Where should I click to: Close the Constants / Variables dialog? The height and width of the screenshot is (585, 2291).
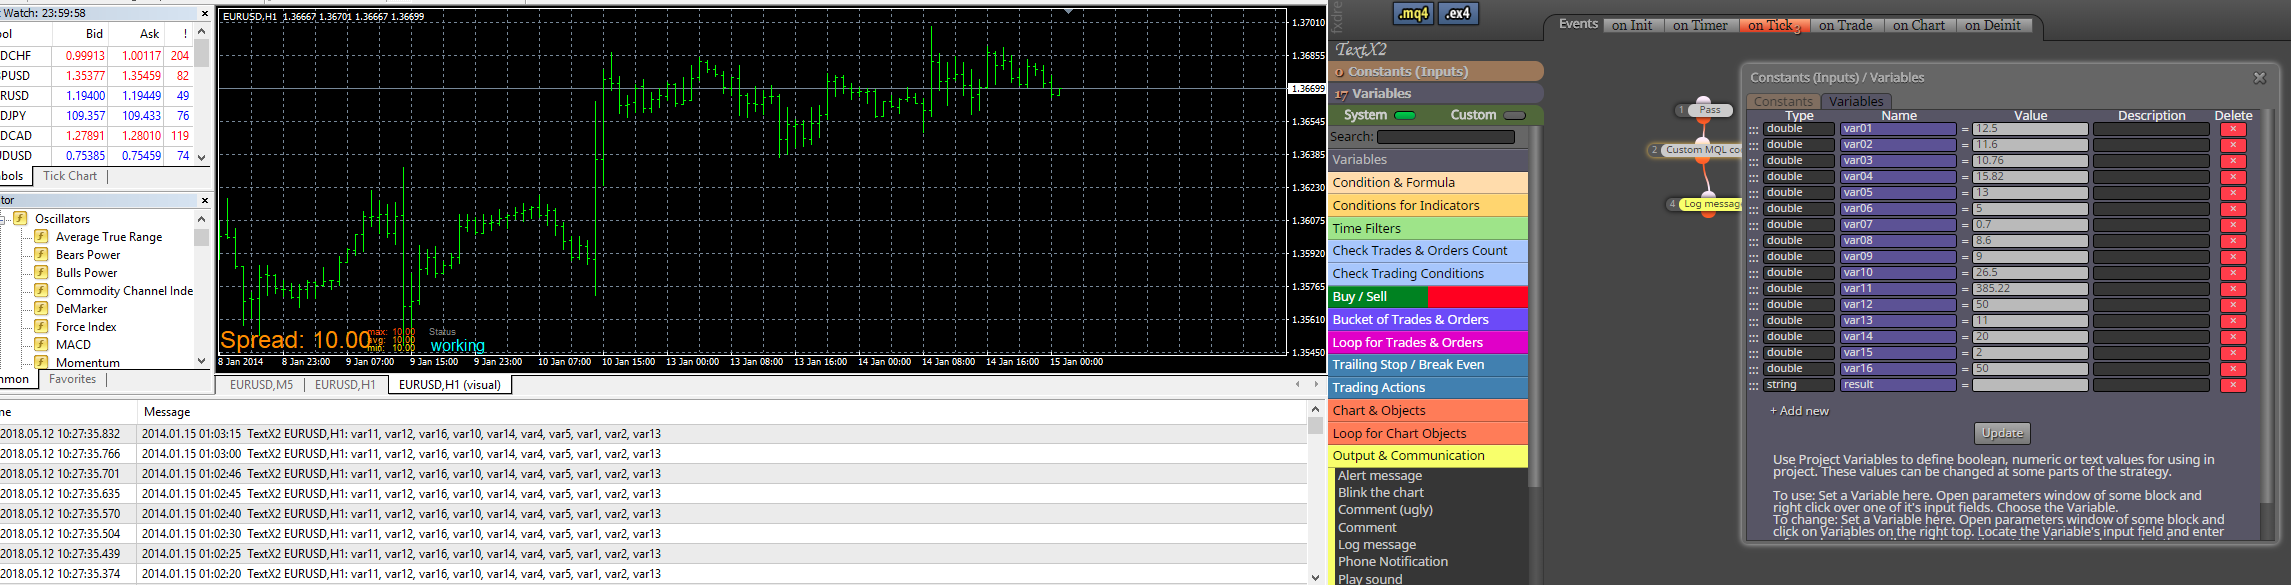pos(2259,77)
